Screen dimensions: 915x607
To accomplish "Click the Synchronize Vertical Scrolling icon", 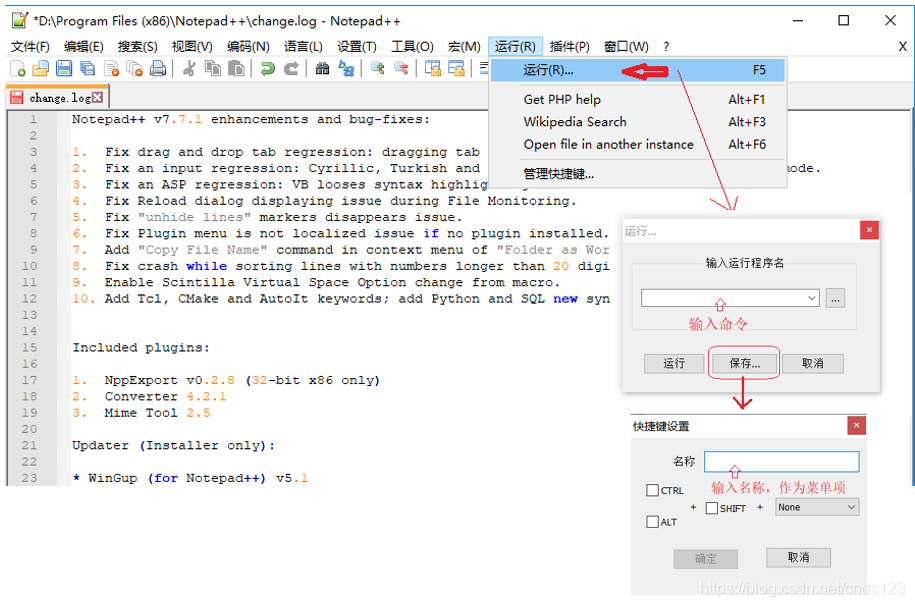I will pos(432,69).
